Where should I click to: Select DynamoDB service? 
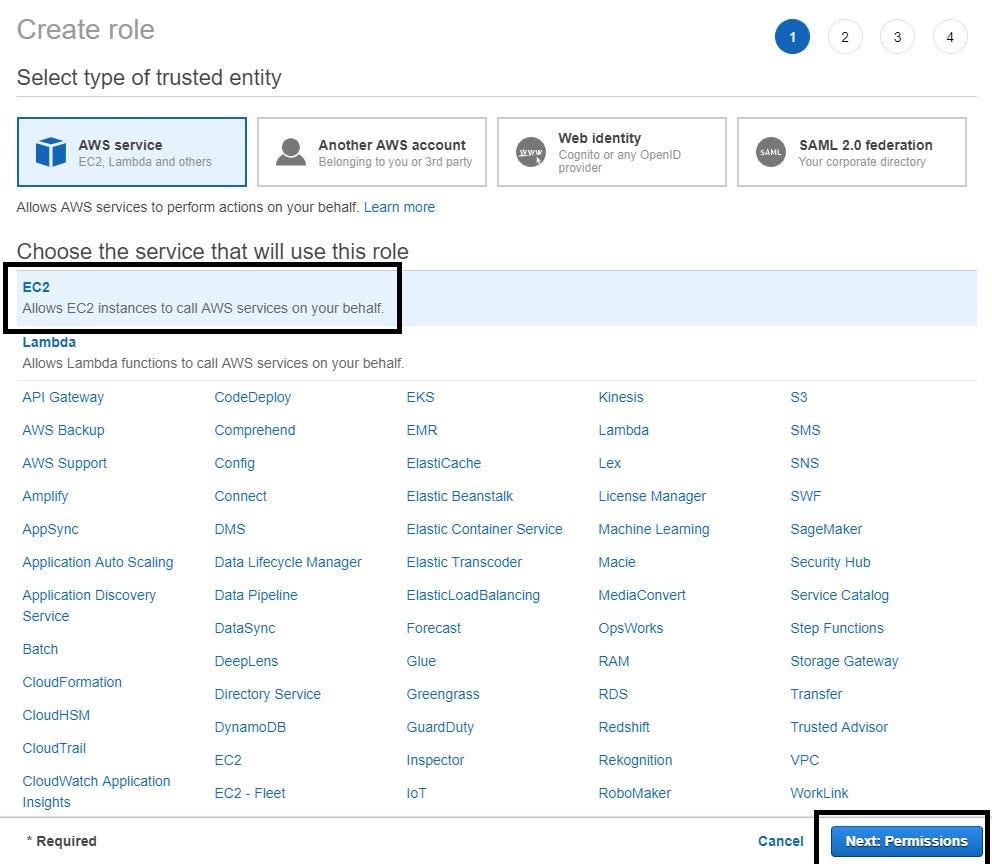tap(250, 727)
